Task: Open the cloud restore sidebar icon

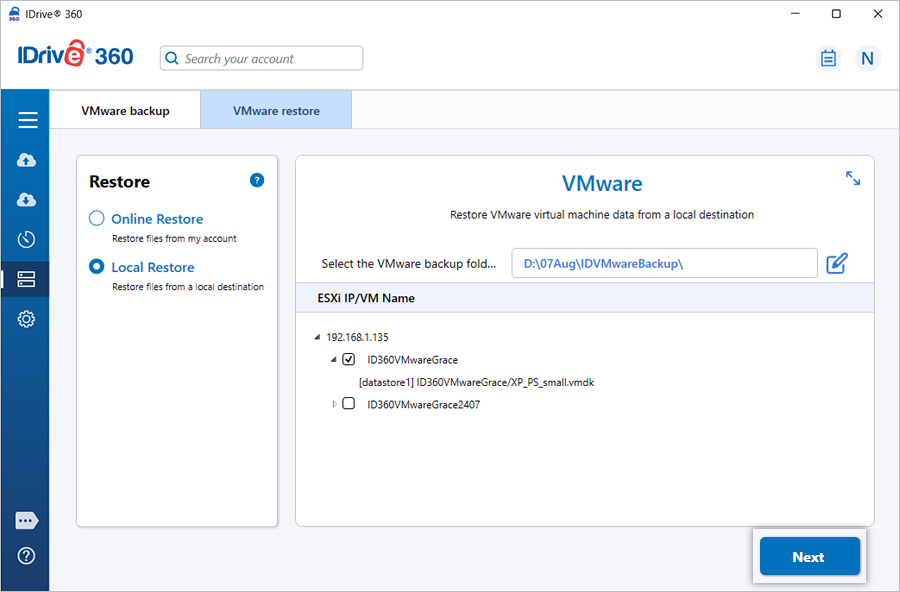Action: click(26, 200)
